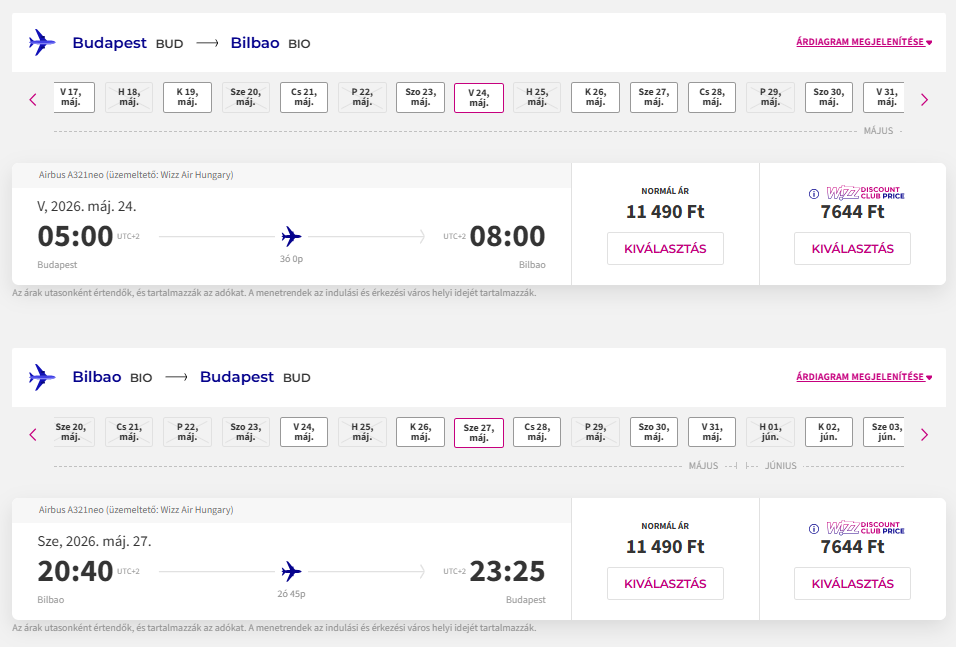This screenshot has height=647, width=956.
Task: Select Wizz Discount Club outbound 'Kiválasztás' button
Action: (x=852, y=249)
